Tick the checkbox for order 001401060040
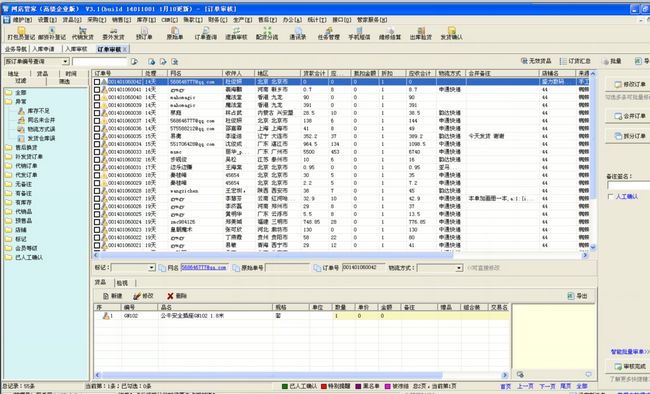650x394 pixels. (x=97, y=97)
